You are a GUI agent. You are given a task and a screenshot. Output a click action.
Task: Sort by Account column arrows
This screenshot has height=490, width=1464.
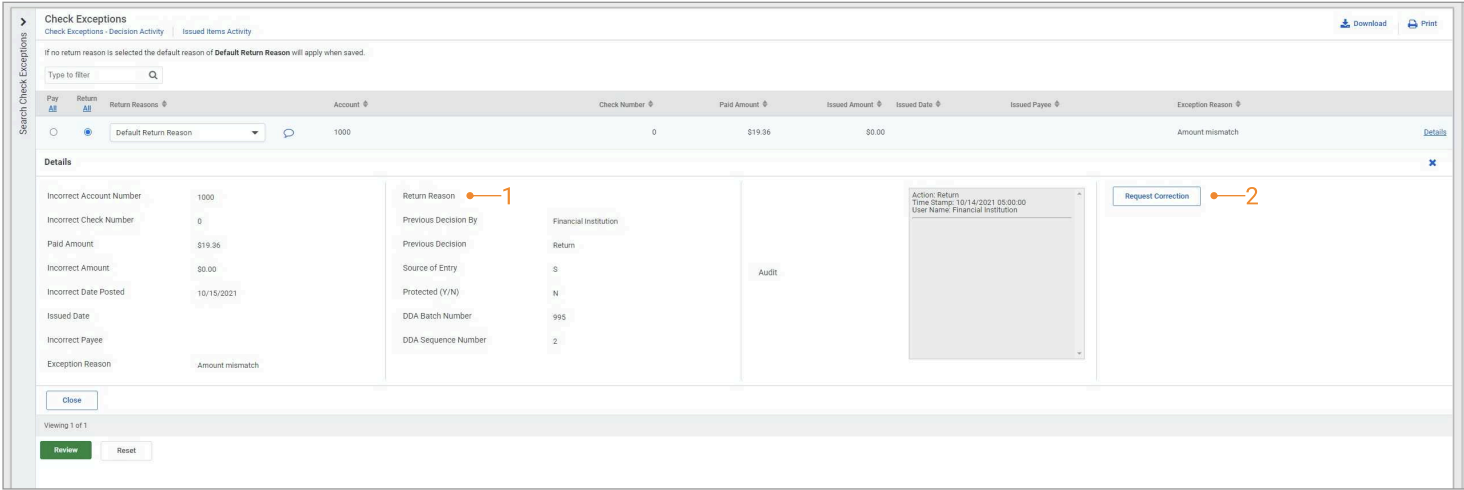coord(367,105)
